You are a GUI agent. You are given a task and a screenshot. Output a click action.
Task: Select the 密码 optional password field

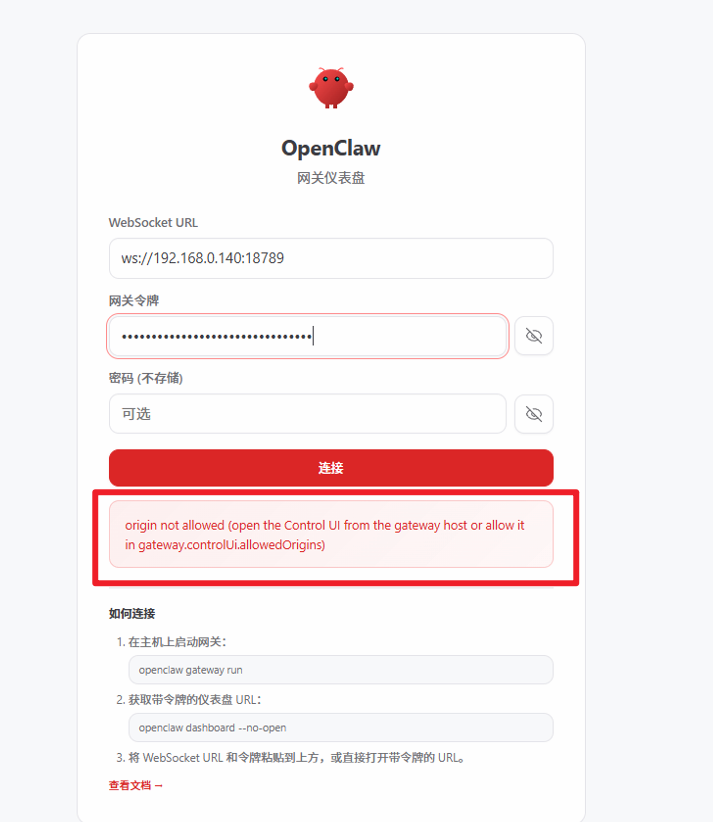point(308,414)
